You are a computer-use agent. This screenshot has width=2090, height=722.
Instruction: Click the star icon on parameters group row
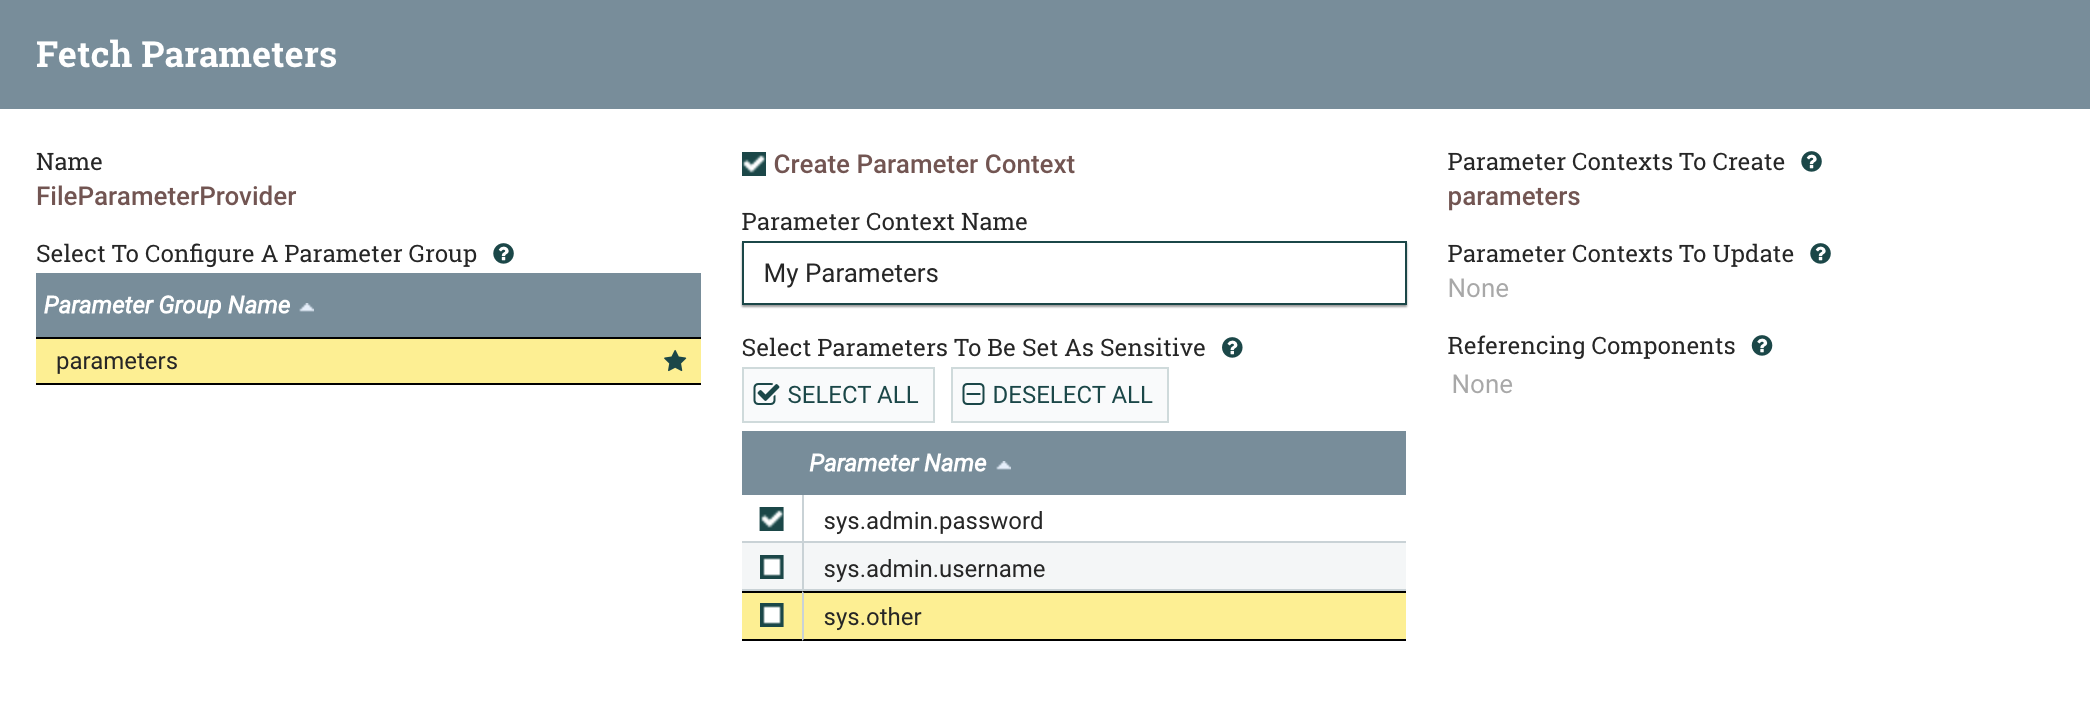(675, 361)
